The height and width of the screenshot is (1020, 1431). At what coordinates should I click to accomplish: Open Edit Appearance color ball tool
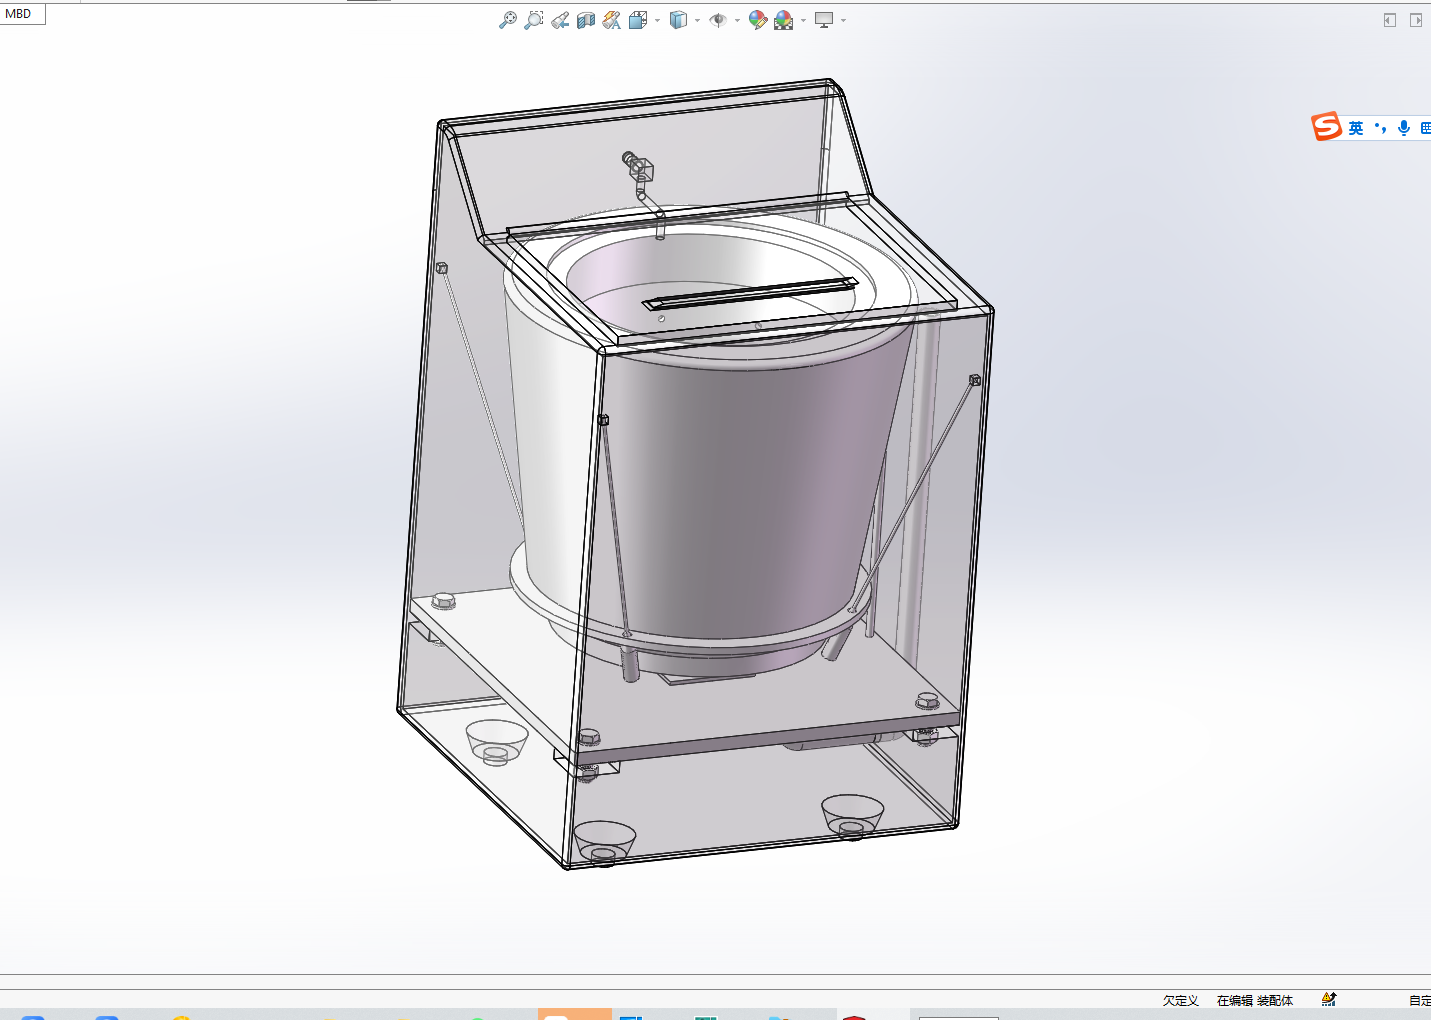coord(758,20)
